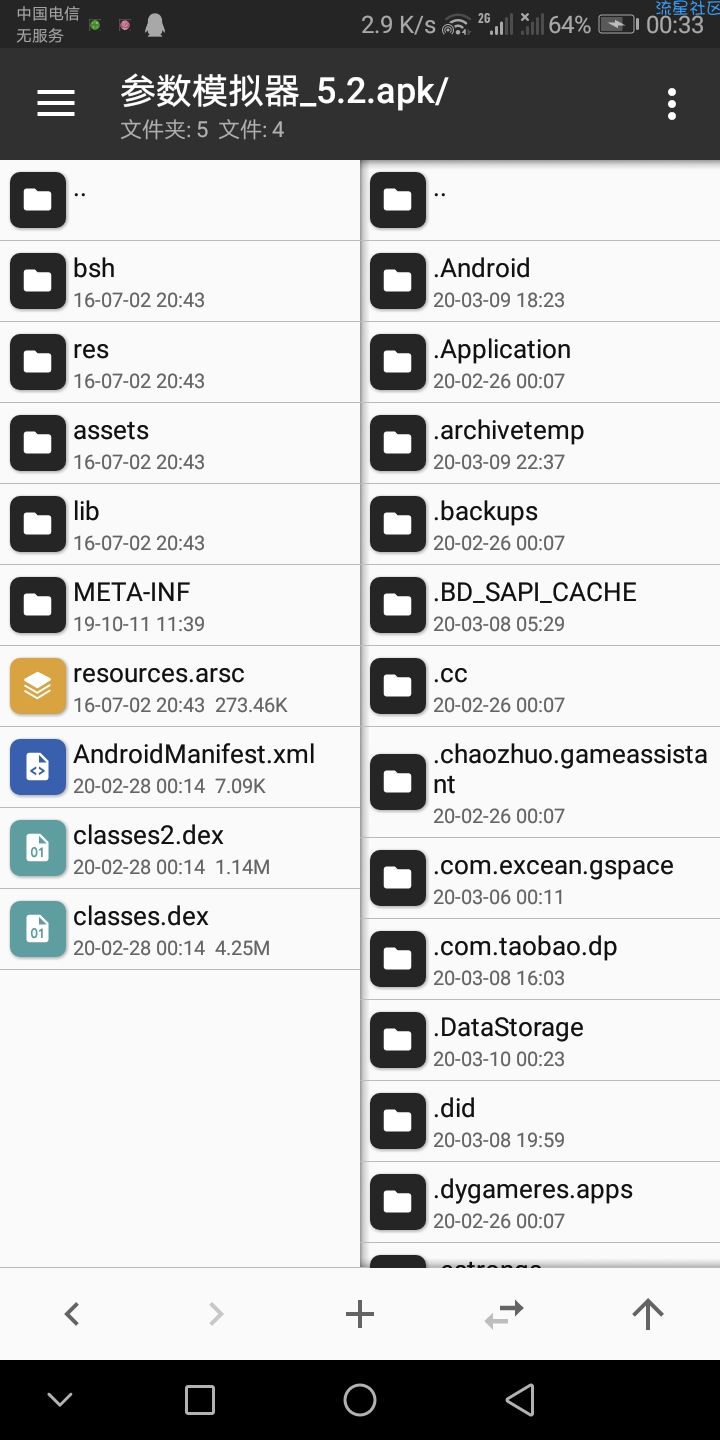The image size is (720, 1440).
Task: Open resources.arsc file icon
Action: point(38,686)
